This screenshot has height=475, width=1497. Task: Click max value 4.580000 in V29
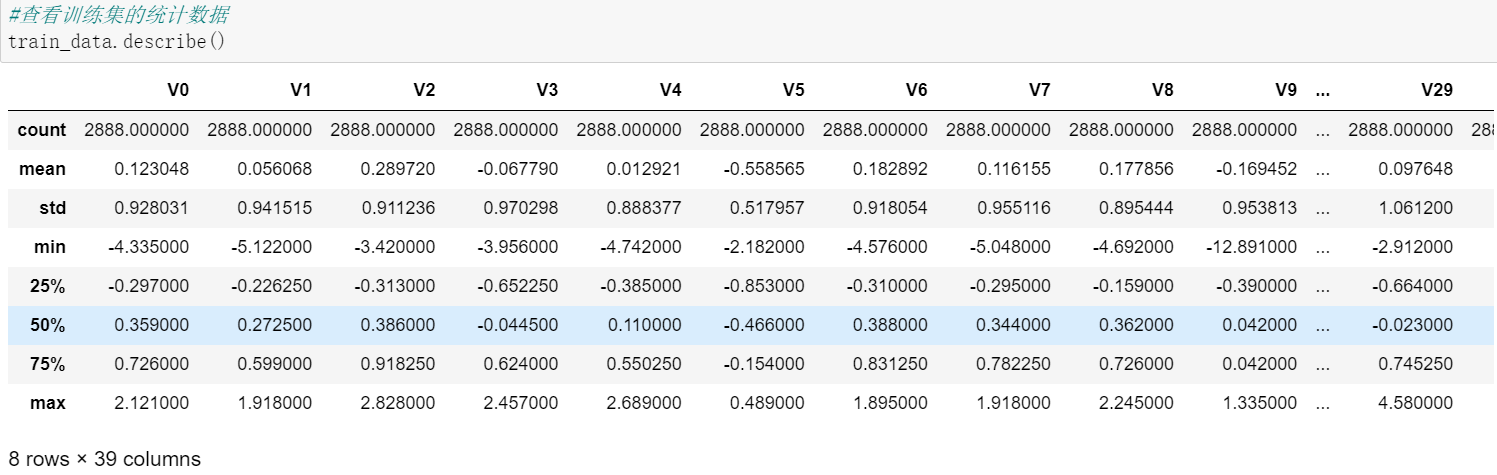tap(1416, 403)
